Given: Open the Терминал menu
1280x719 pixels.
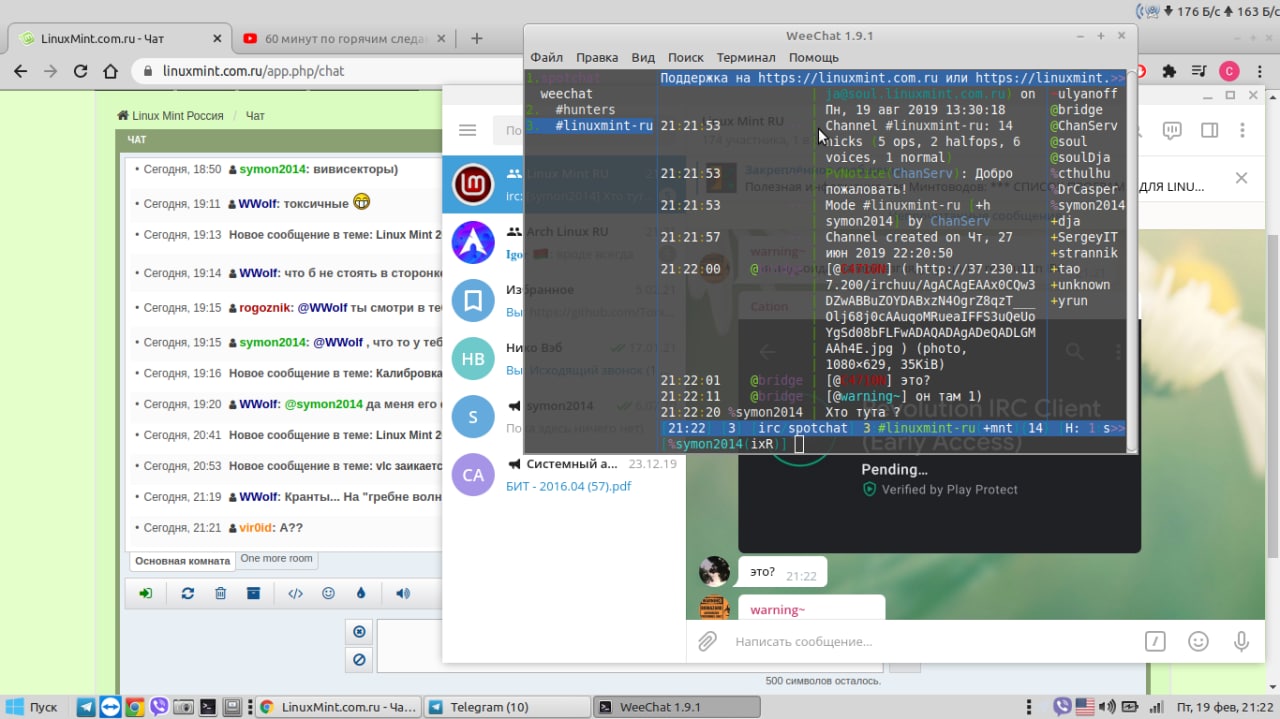Looking at the screenshot, I should pos(747,57).
